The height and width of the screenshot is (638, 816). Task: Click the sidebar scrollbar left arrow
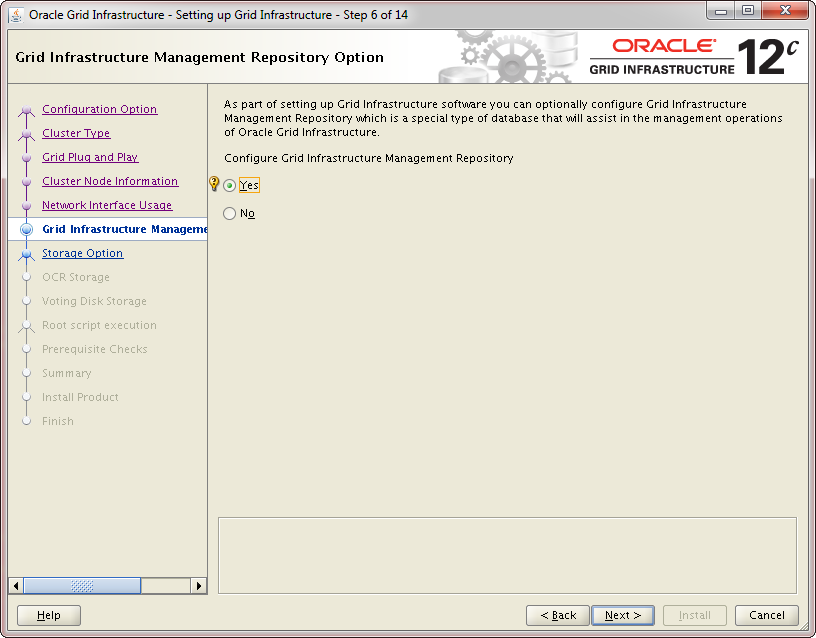16,586
